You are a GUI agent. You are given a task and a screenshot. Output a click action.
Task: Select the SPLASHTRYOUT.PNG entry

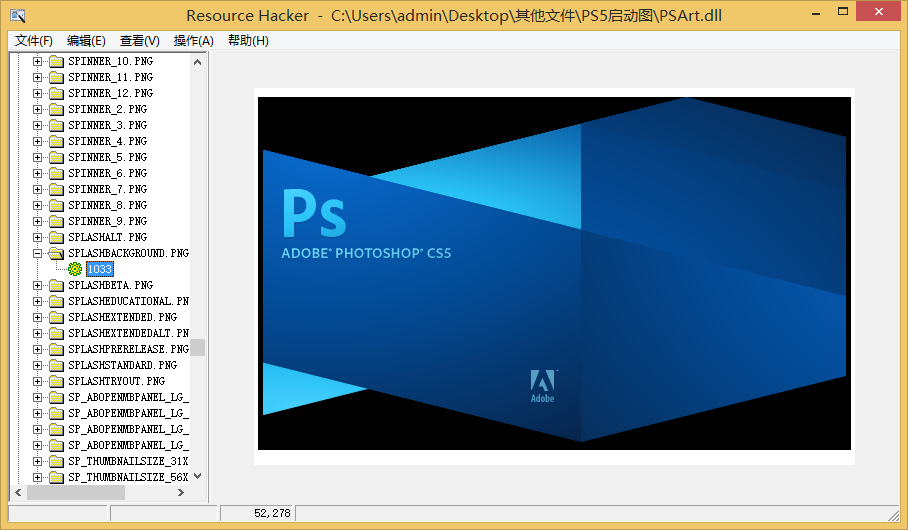coord(116,382)
